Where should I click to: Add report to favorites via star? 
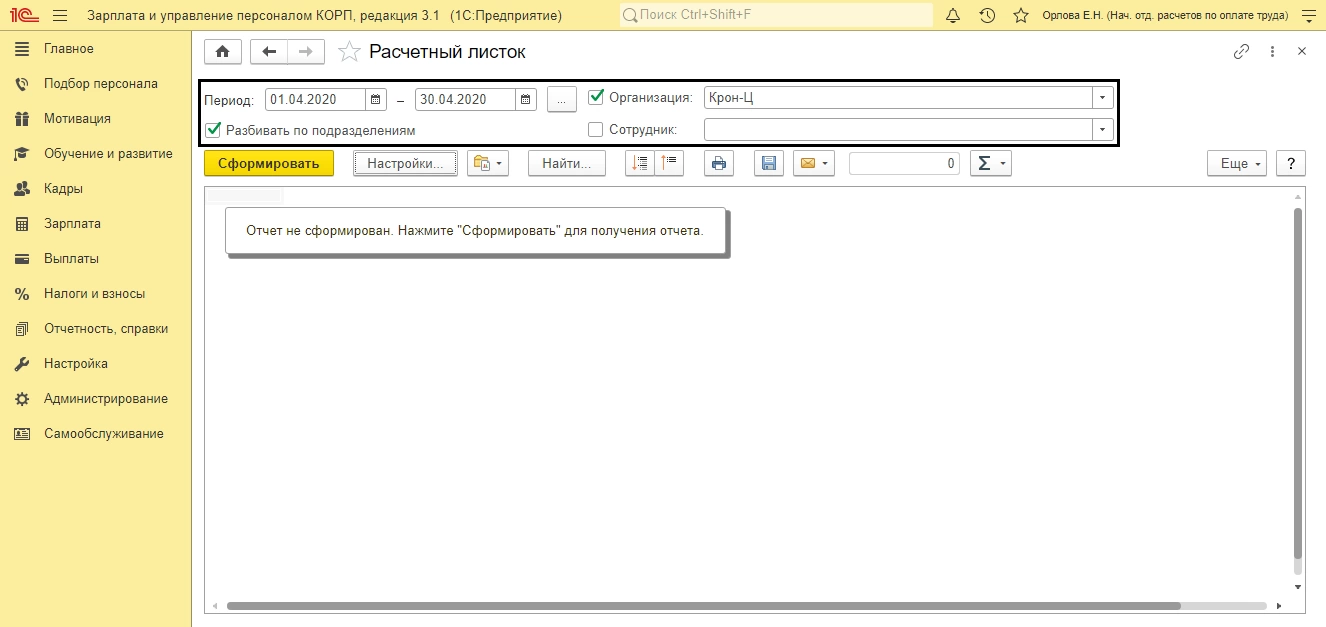pyautogui.click(x=349, y=52)
